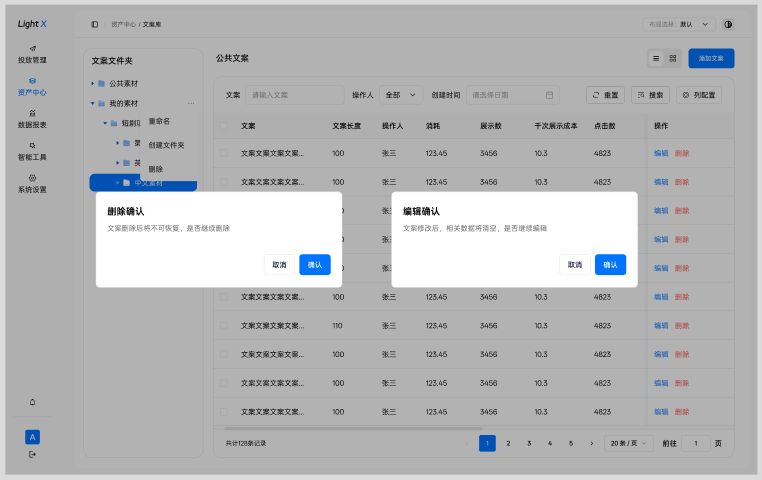The height and width of the screenshot is (480, 762).
Task: Choose 重命名 from folder menu
Action: [x=159, y=121]
